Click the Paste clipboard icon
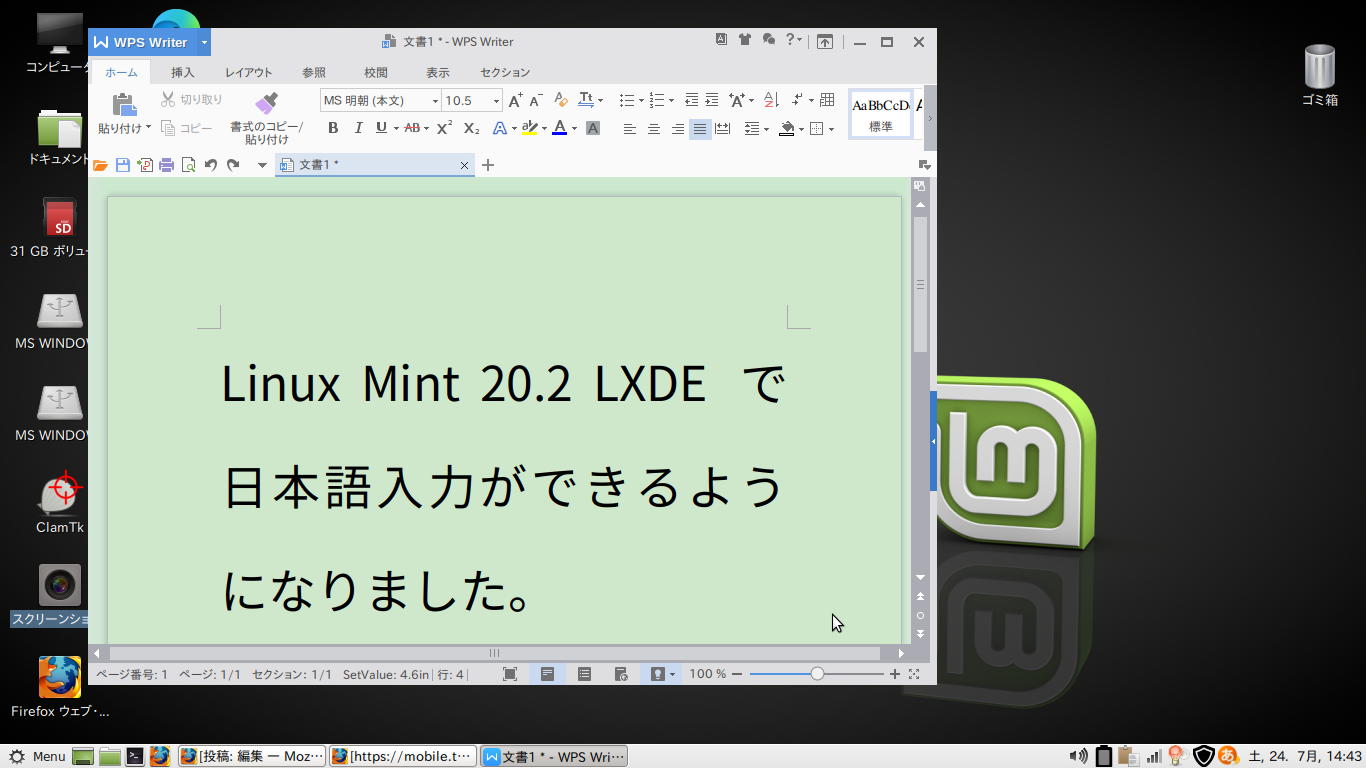The height and width of the screenshot is (768, 1366). coord(124,104)
